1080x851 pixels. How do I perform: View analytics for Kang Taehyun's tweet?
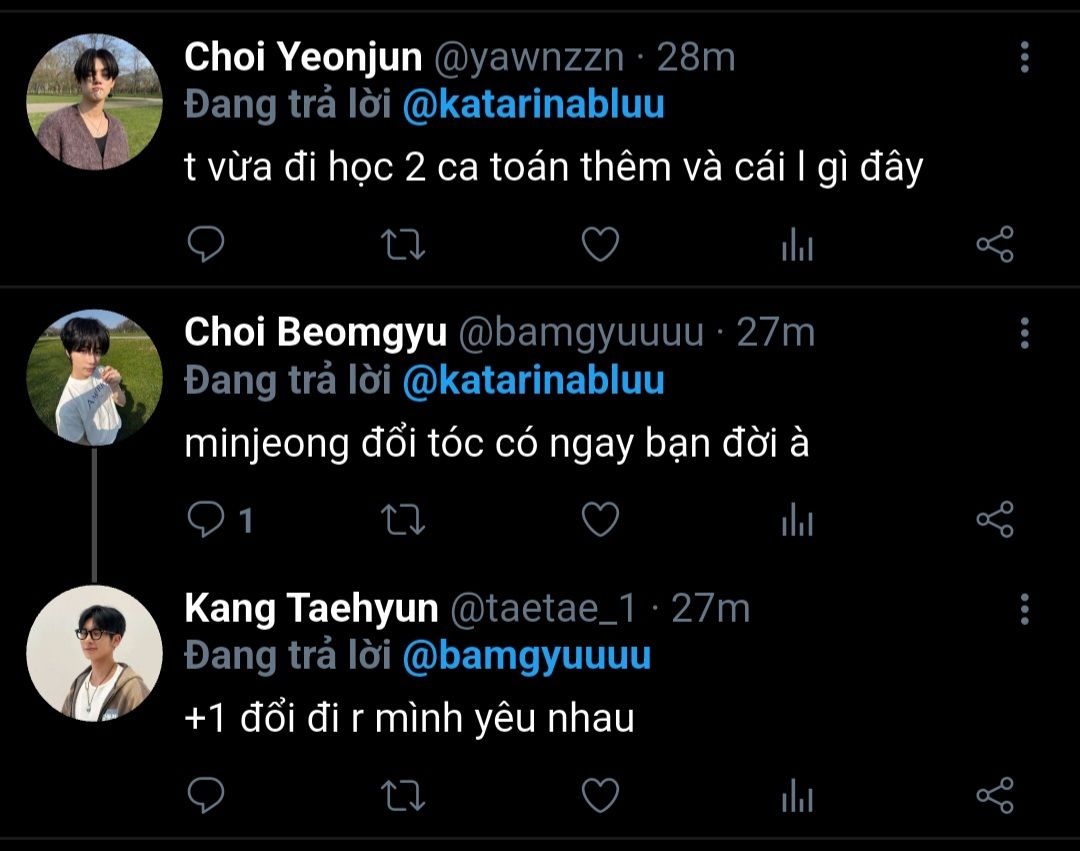(x=797, y=796)
